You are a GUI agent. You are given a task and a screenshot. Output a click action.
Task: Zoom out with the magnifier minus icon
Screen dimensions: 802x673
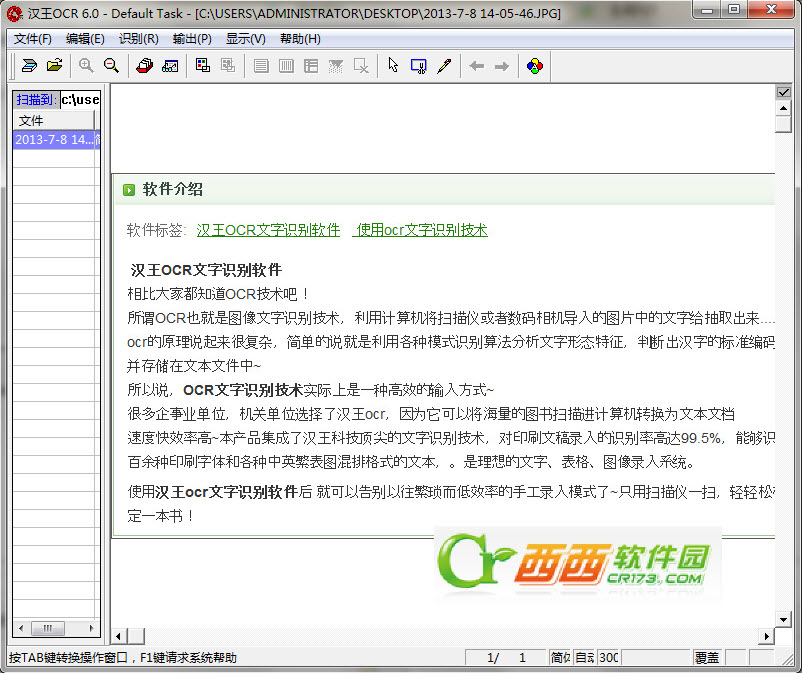click(x=111, y=65)
